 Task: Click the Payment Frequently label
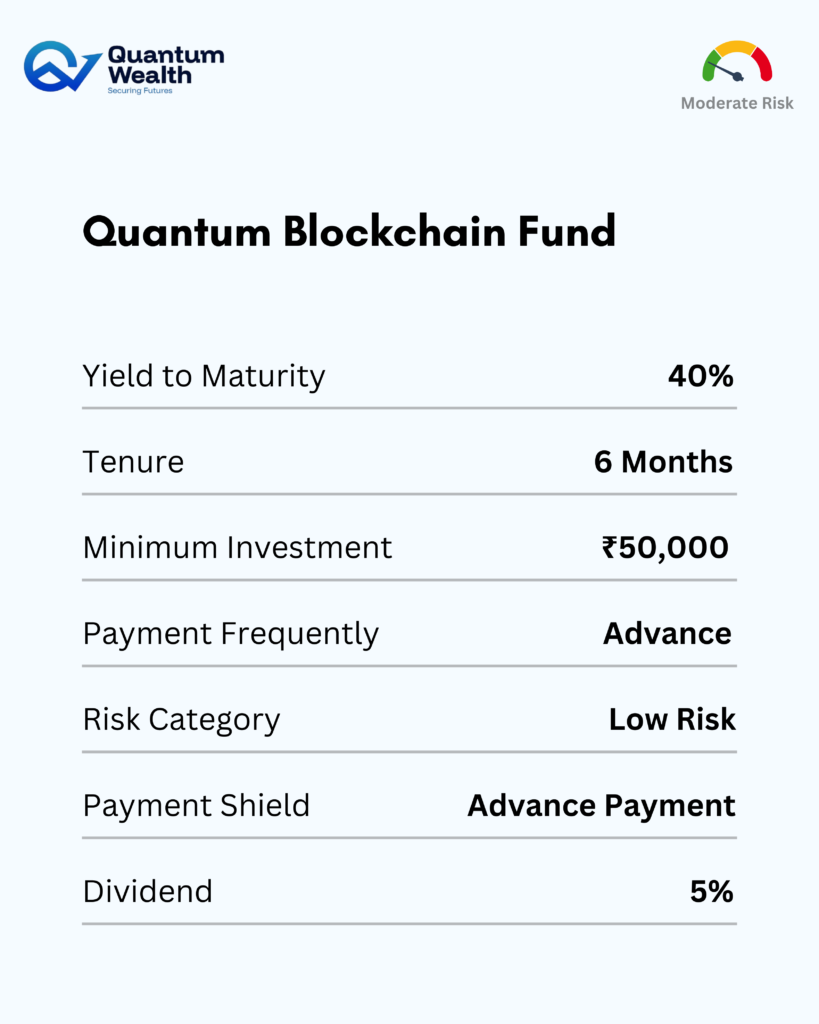click(x=231, y=634)
